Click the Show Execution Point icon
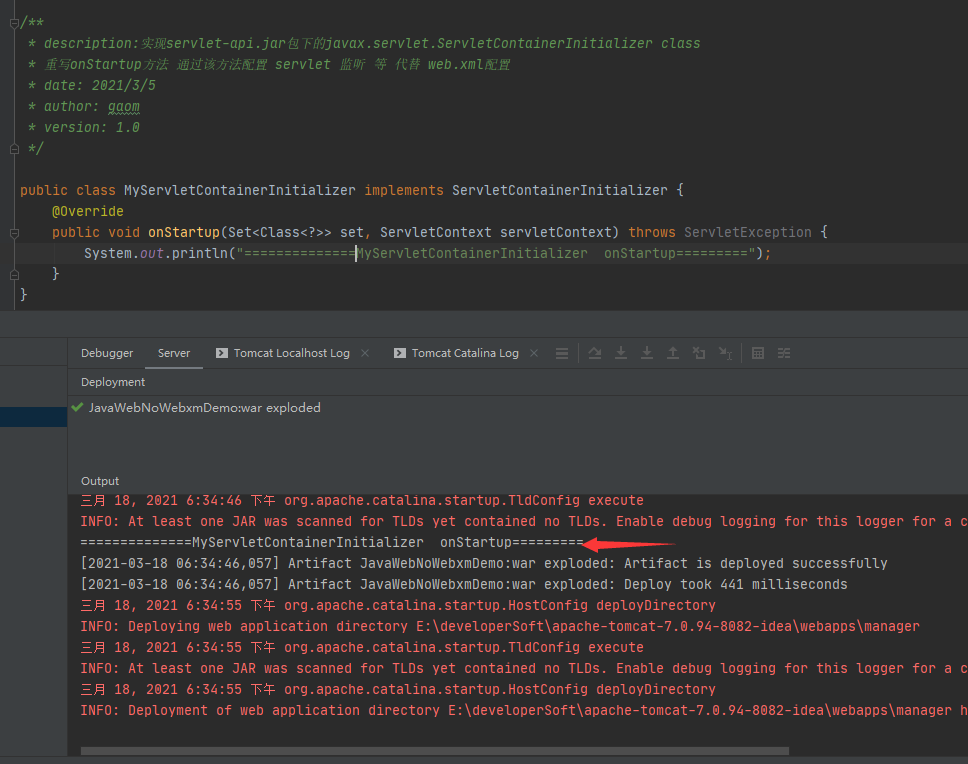This screenshot has height=764, width=968. click(562, 353)
